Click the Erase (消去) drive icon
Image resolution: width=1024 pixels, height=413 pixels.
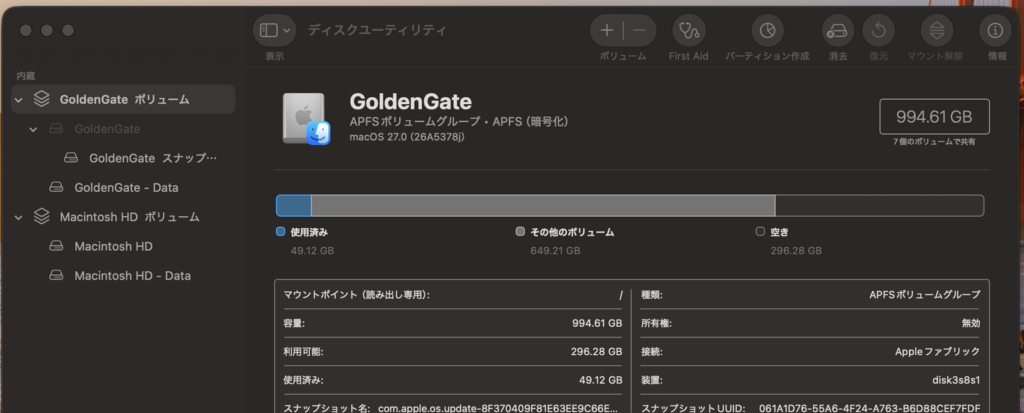[x=838, y=30]
